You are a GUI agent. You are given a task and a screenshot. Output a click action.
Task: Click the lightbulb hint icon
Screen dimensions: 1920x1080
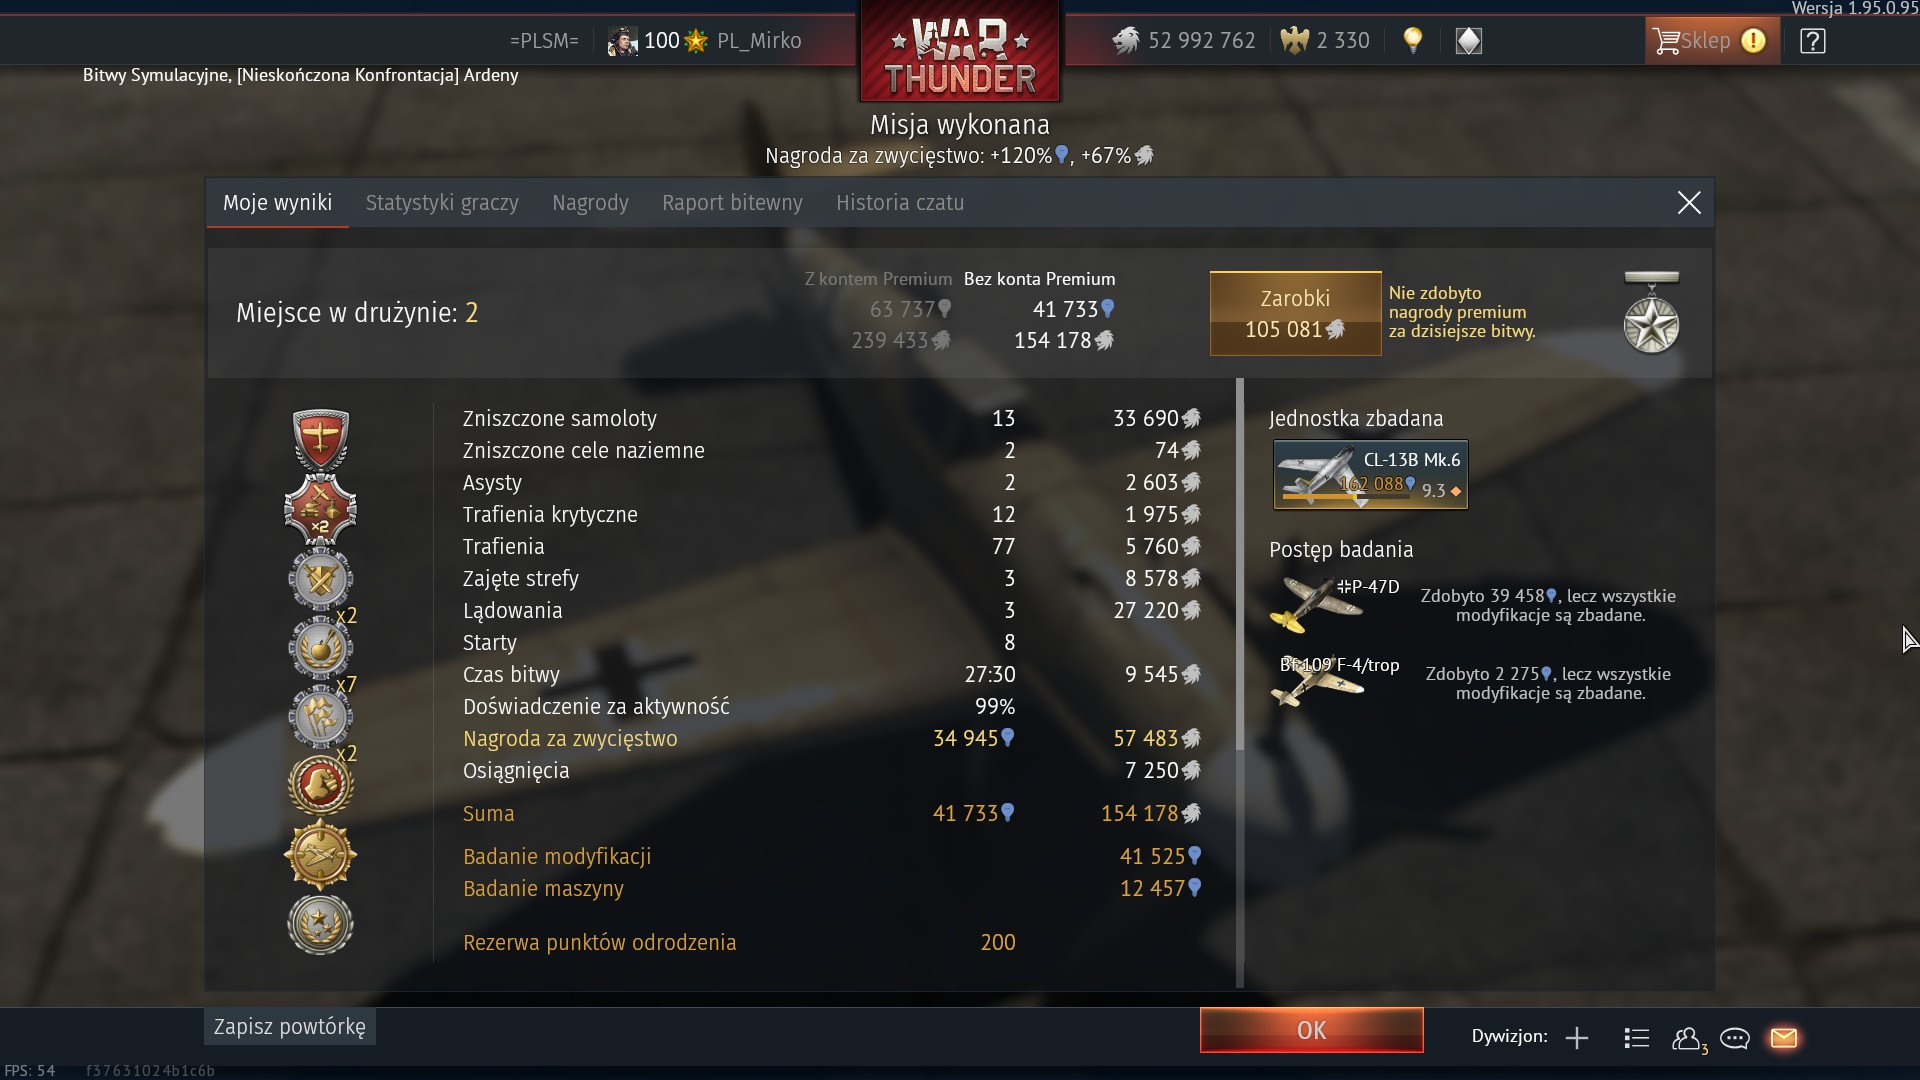[x=1412, y=40]
